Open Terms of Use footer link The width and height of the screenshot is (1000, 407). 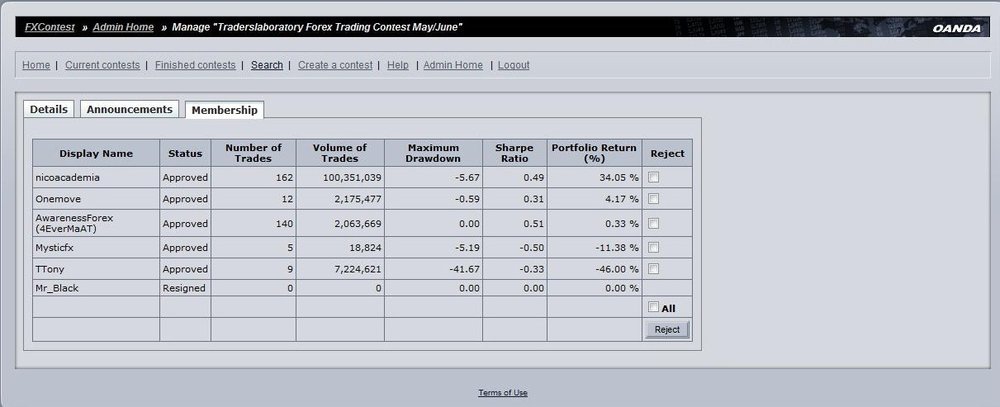pos(503,393)
